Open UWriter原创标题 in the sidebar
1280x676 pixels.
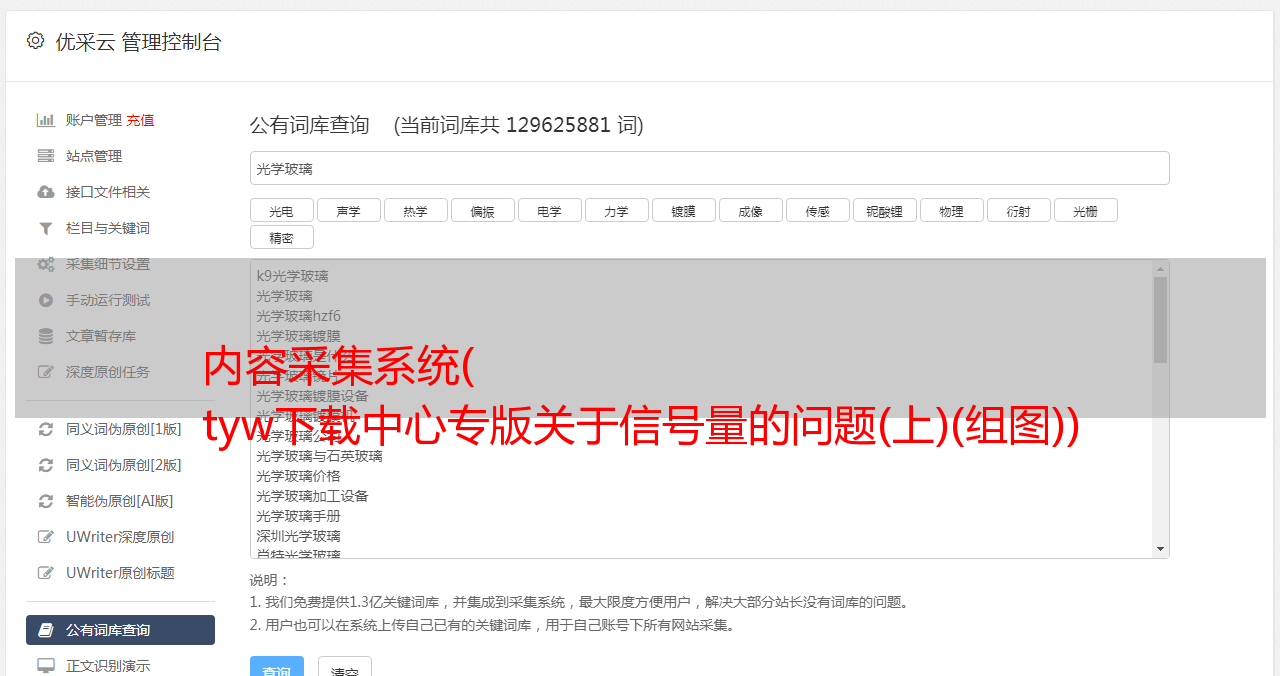pyautogui.click(x=120, y=573)
